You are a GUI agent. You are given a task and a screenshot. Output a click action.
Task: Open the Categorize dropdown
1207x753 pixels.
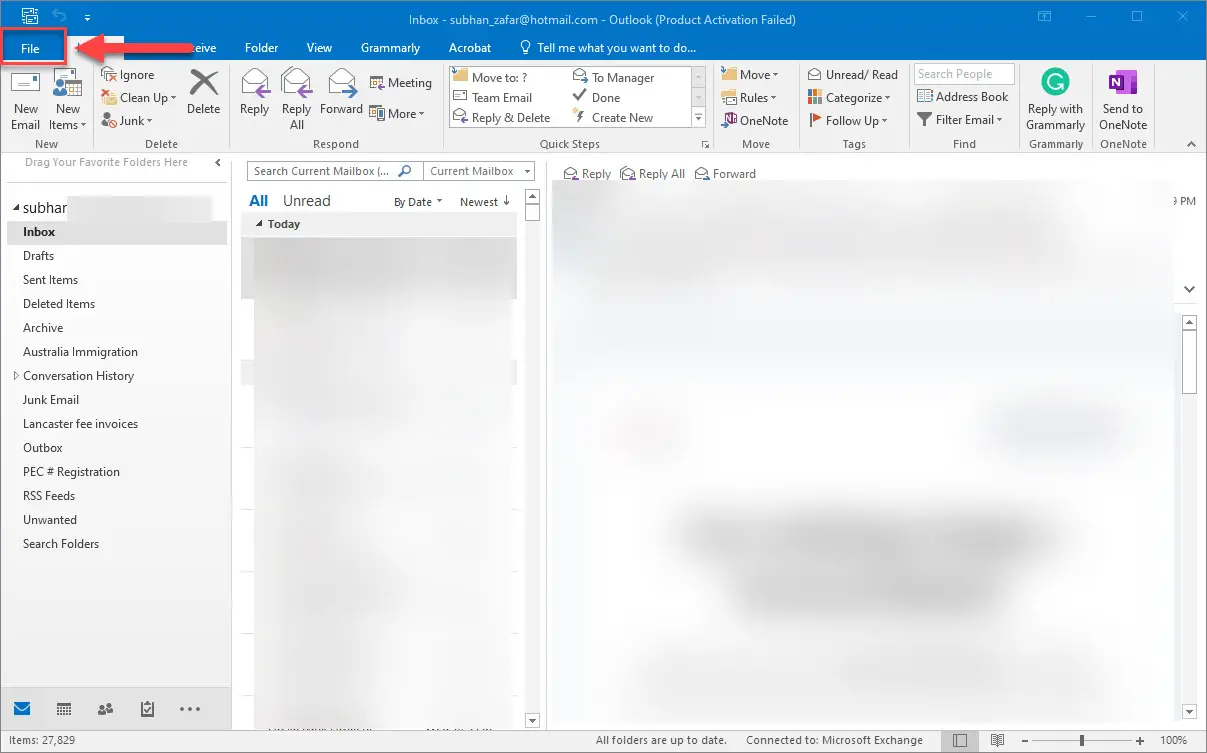(849, 98)
